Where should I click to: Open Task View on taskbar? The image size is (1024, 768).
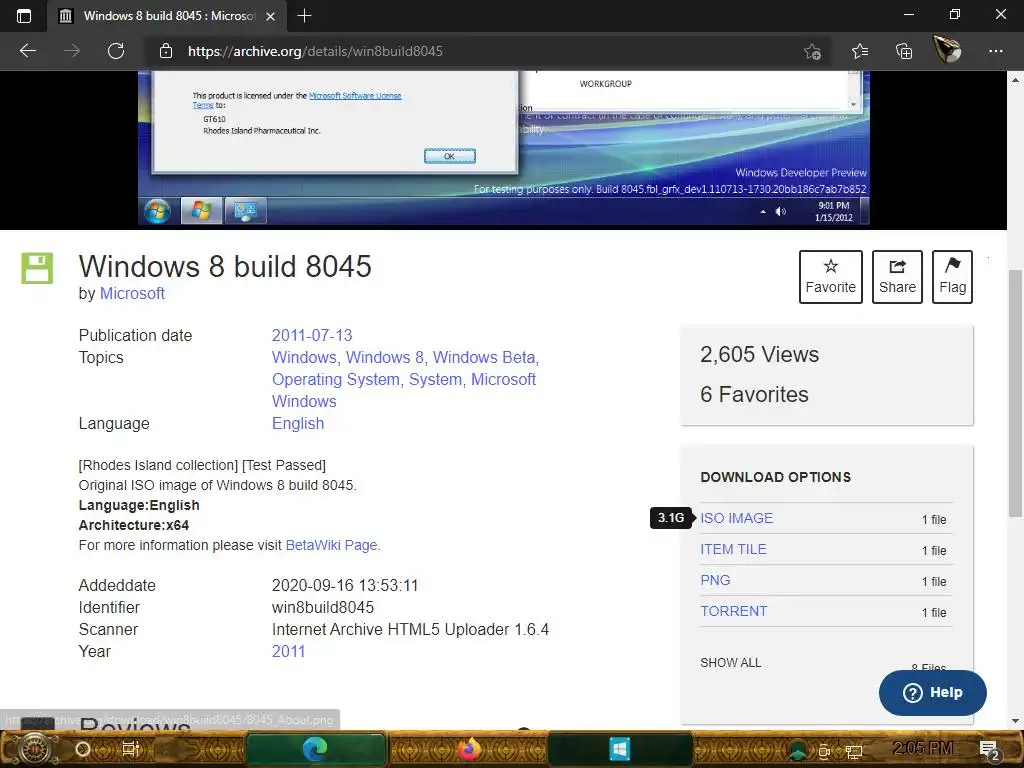click(131, 749)
